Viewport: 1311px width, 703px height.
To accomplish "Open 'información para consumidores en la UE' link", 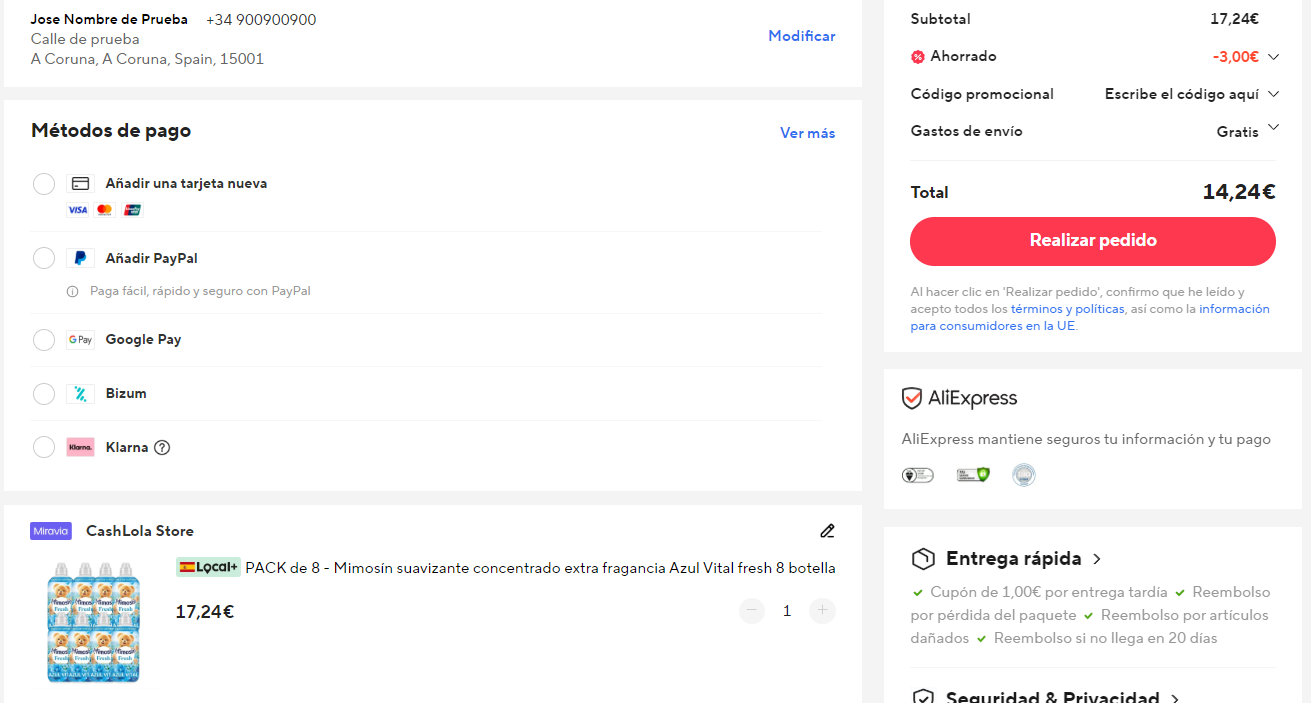I will 1090,318.
